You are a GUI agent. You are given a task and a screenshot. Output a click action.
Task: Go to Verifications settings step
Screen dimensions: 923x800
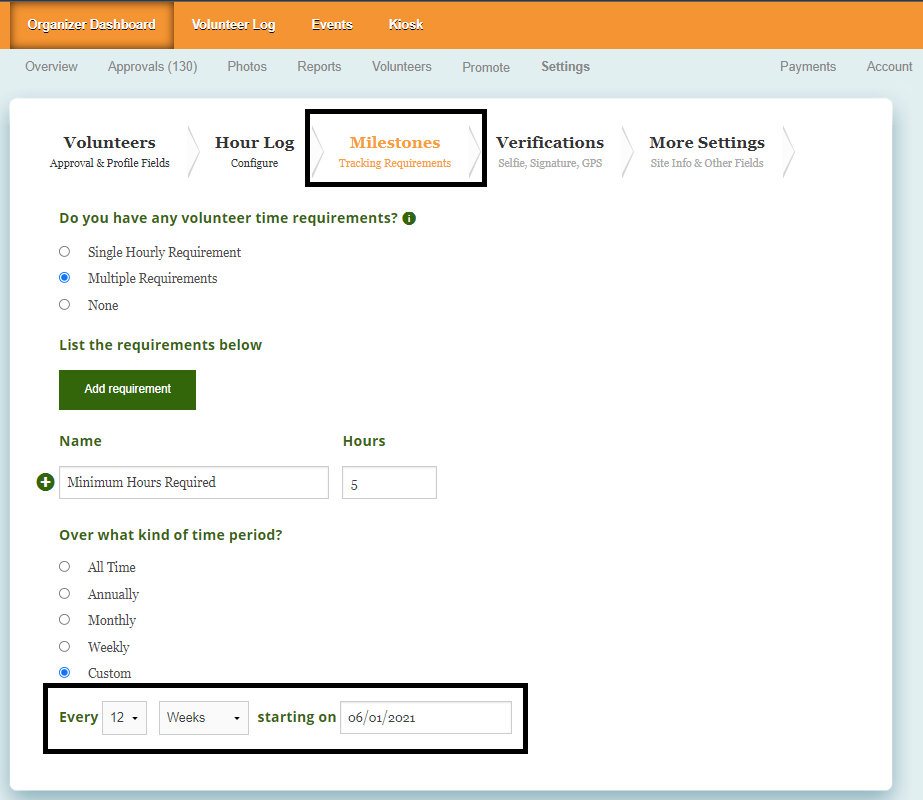pyautogui.click(x=550, y=151)
